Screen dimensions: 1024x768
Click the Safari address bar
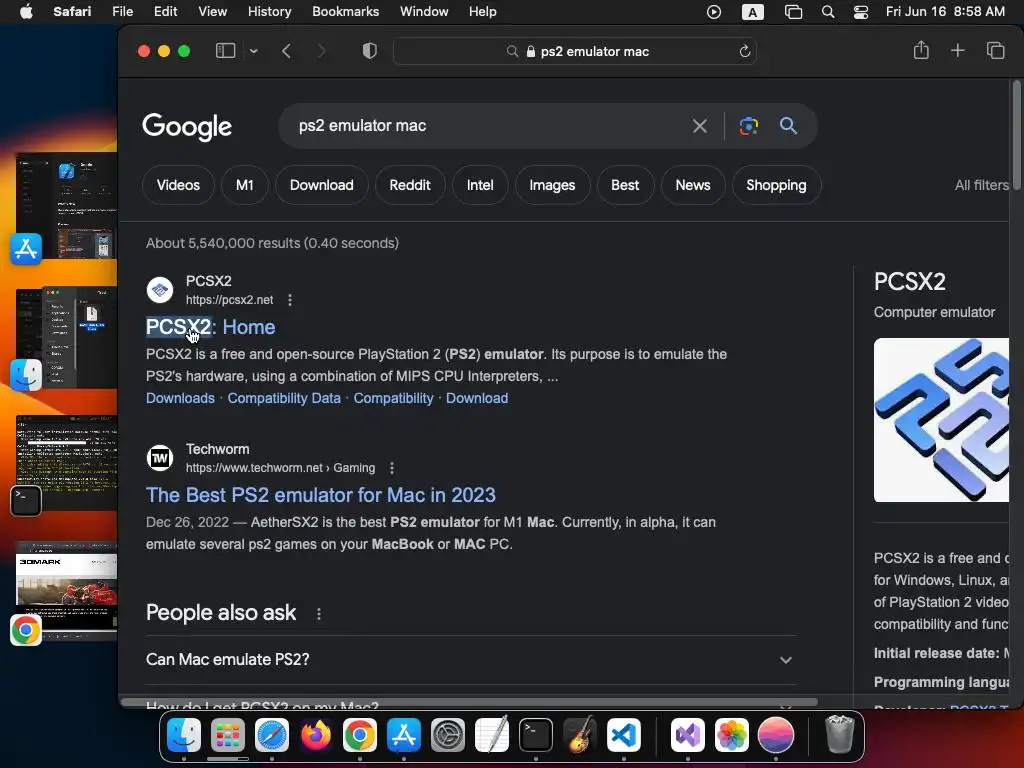point(575,51)
